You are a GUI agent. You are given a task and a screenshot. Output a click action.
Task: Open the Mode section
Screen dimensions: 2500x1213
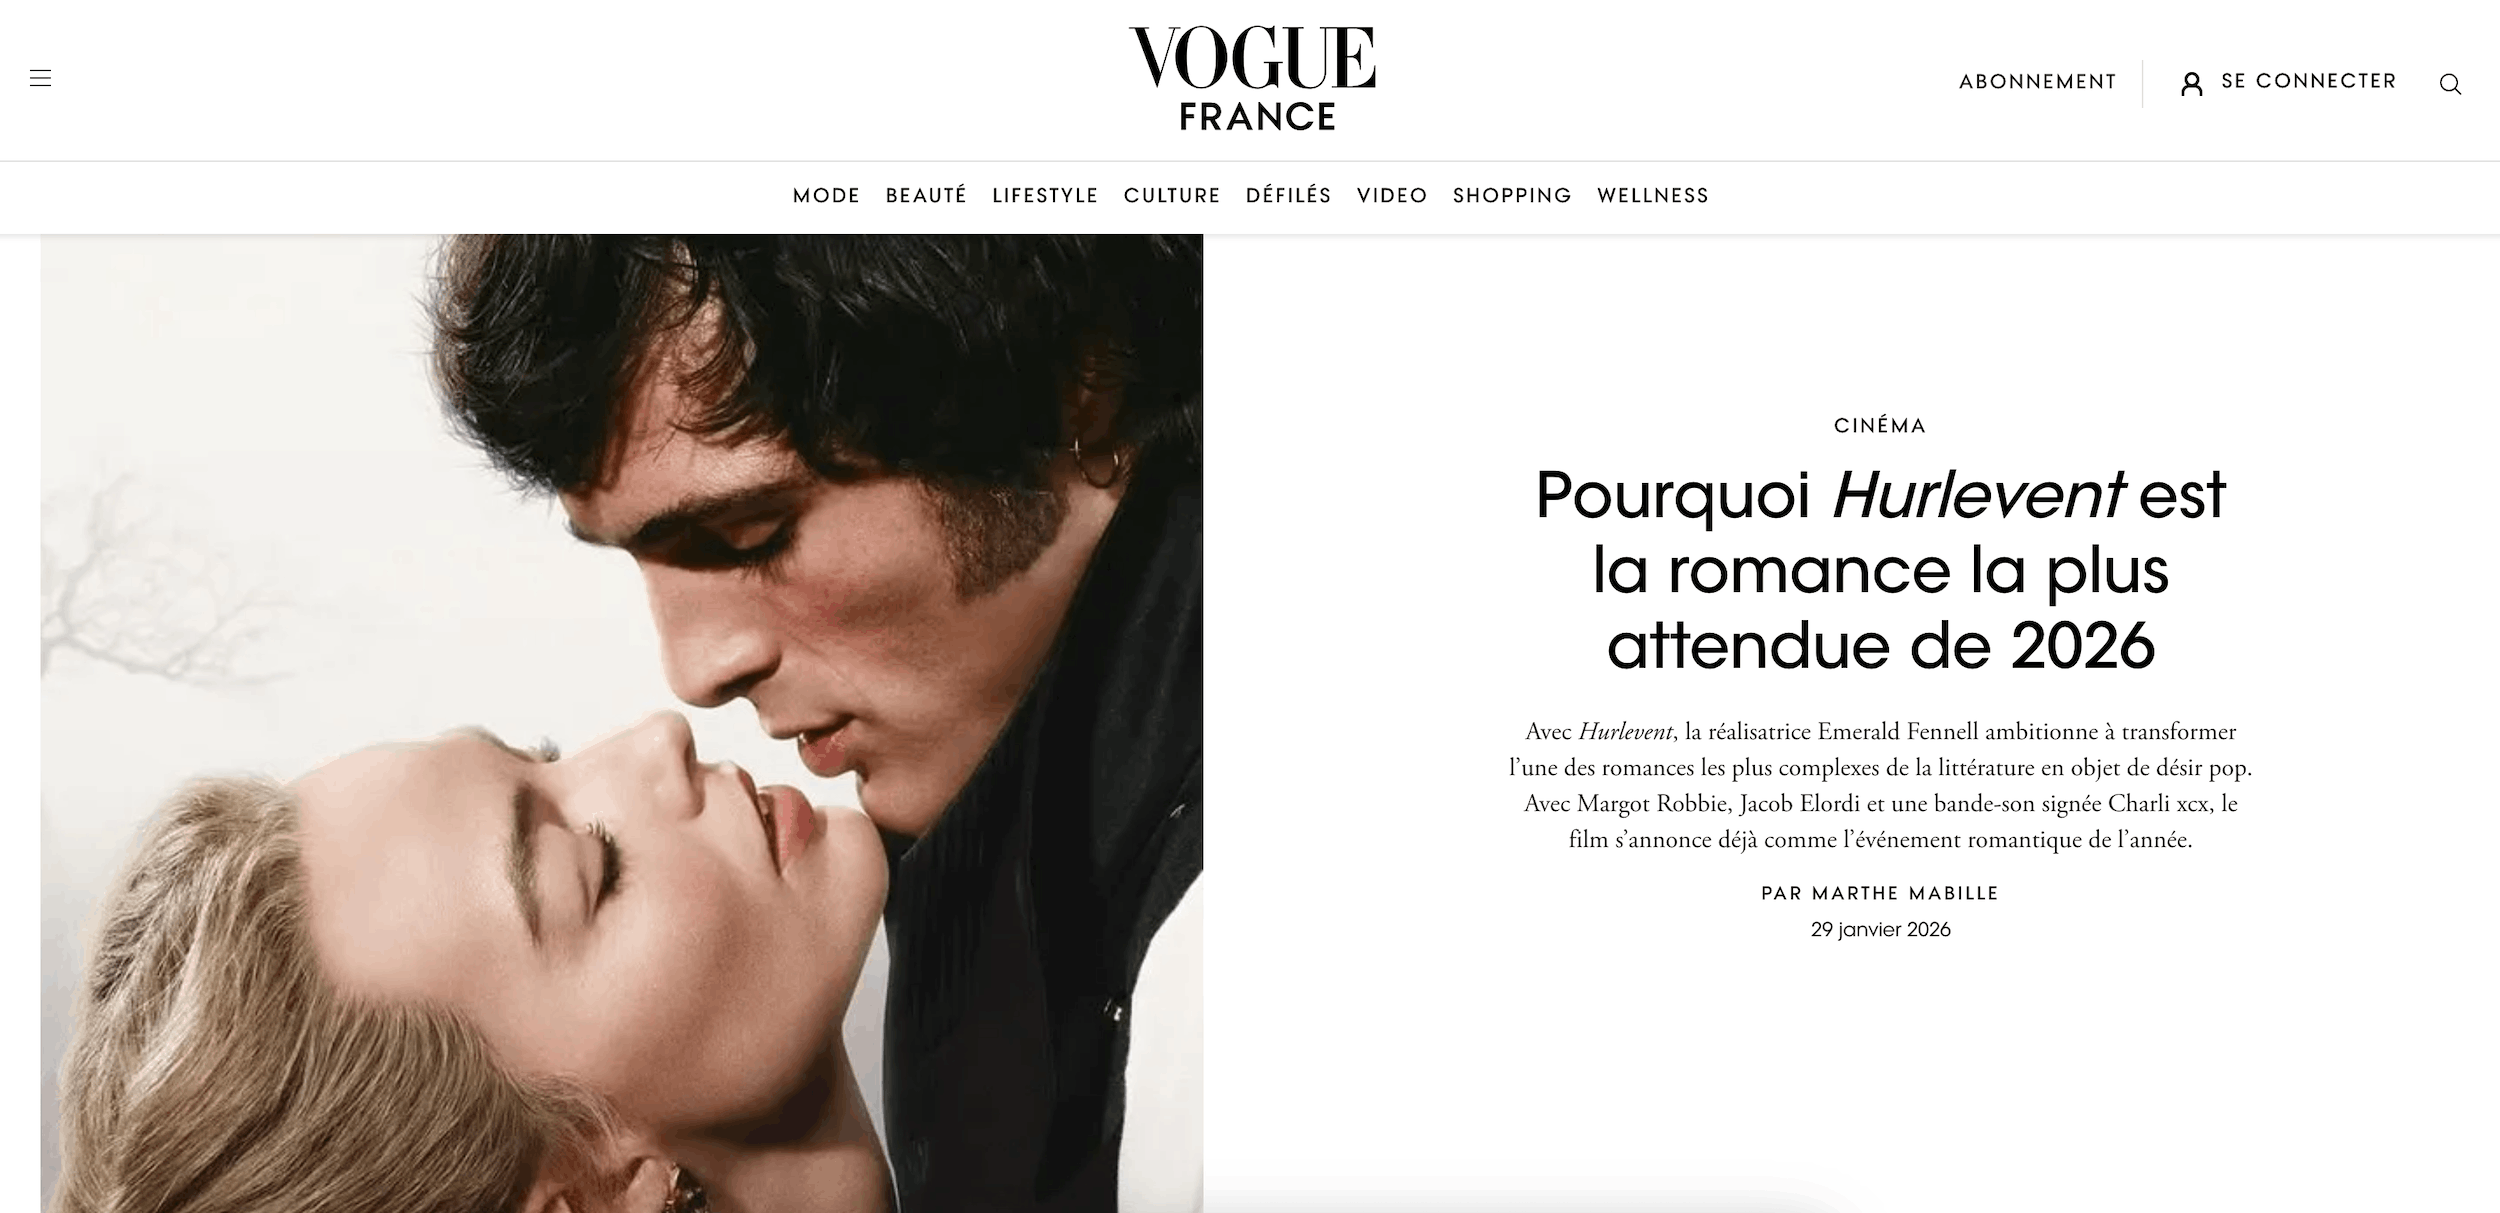pos(826,196)
